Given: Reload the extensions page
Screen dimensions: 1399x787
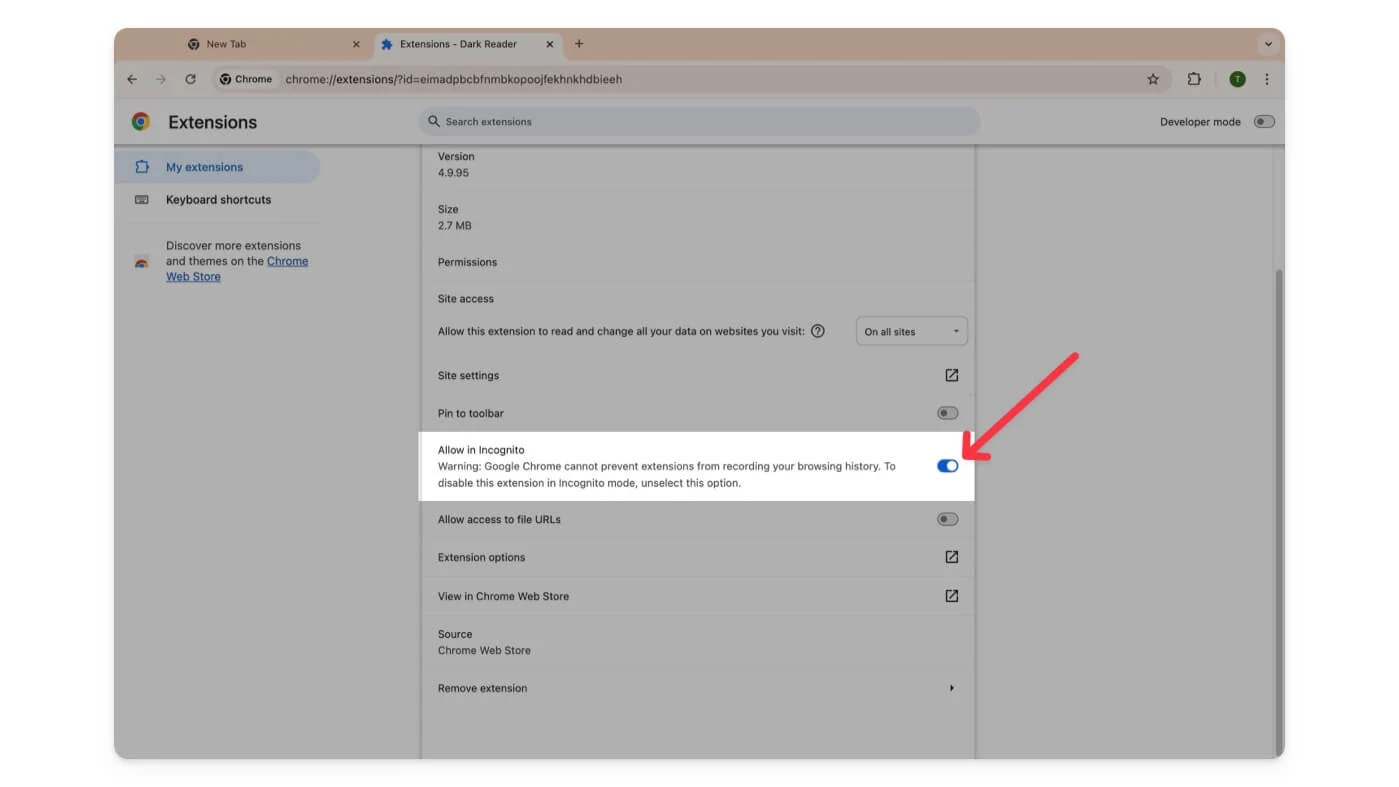Looking at the screenshot, I should click(190, 79).
